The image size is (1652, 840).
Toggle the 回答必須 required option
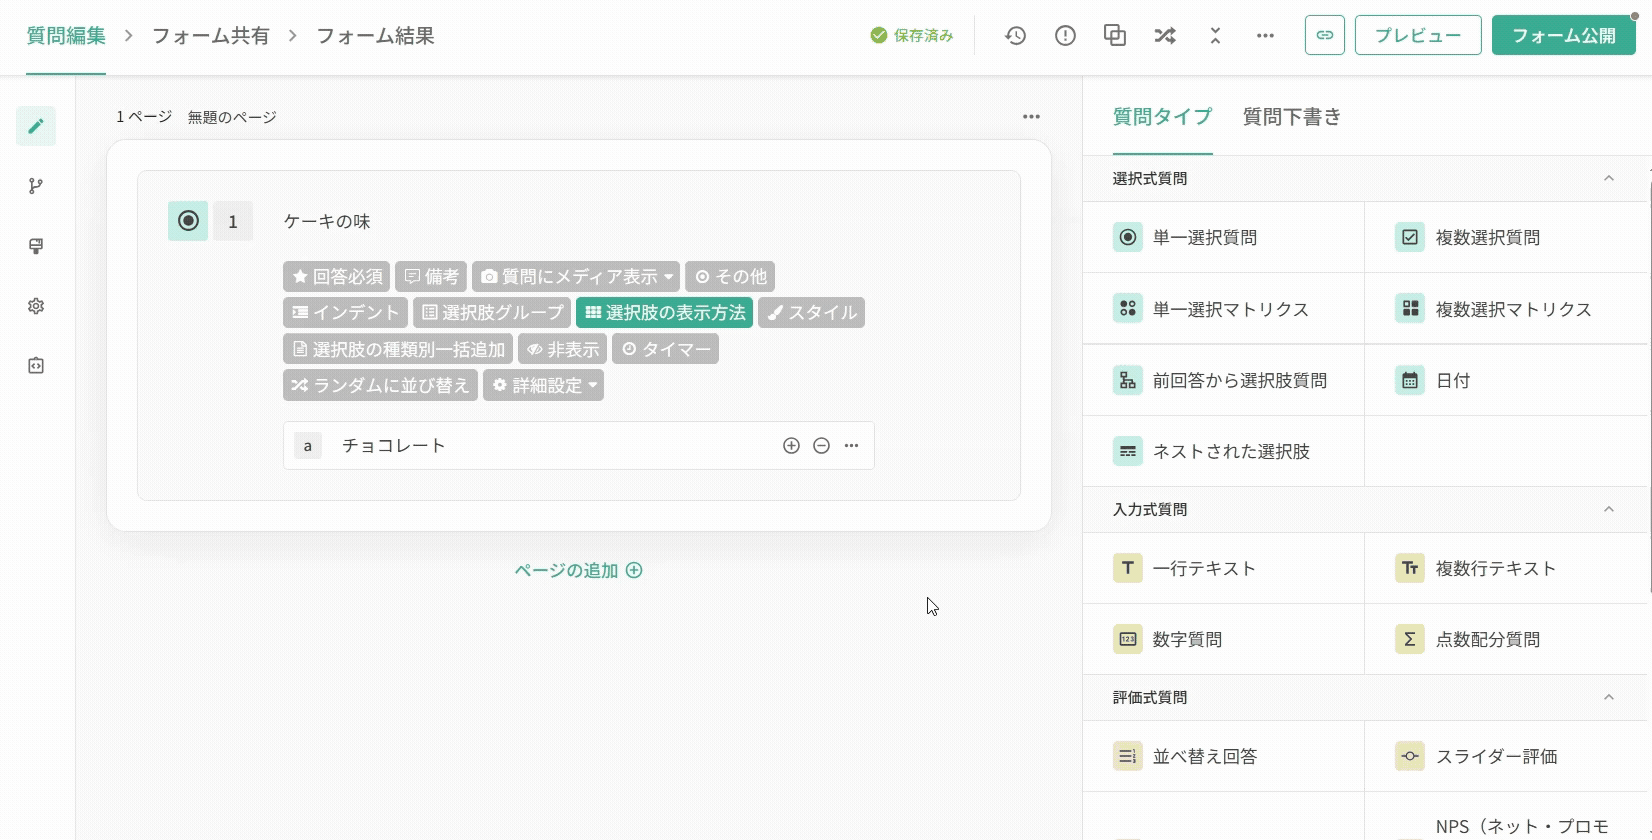tap(336, 277)
